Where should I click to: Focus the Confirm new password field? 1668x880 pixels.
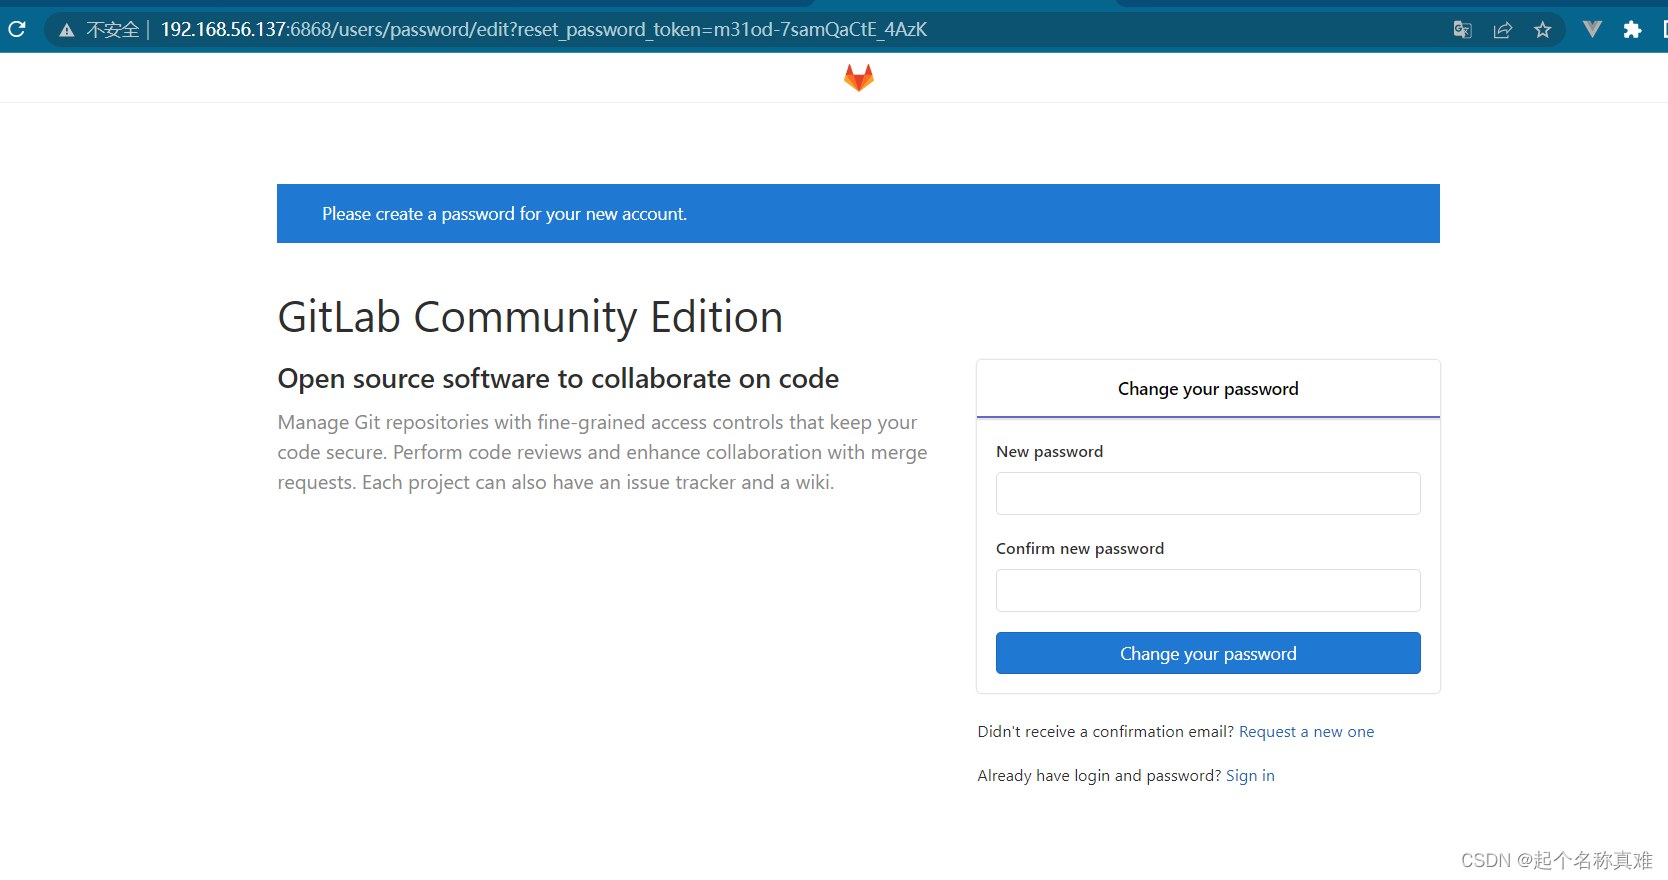point(1208,590)
